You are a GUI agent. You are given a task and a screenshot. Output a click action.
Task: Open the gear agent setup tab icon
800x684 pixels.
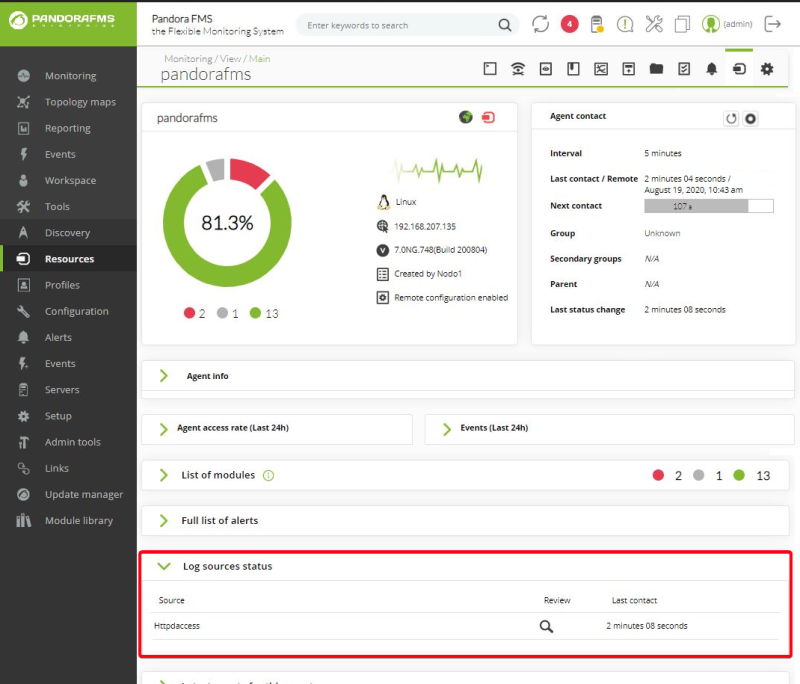[x=767, y=69]
